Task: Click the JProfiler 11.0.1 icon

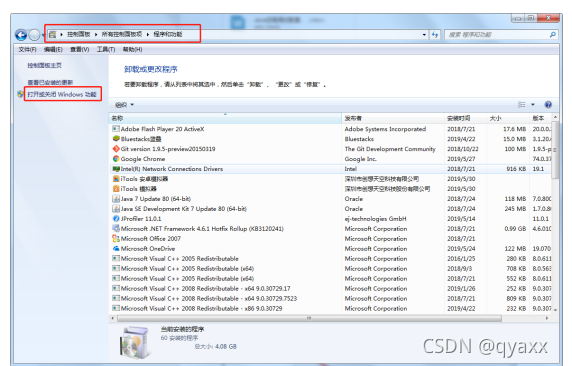Action: 116,219
